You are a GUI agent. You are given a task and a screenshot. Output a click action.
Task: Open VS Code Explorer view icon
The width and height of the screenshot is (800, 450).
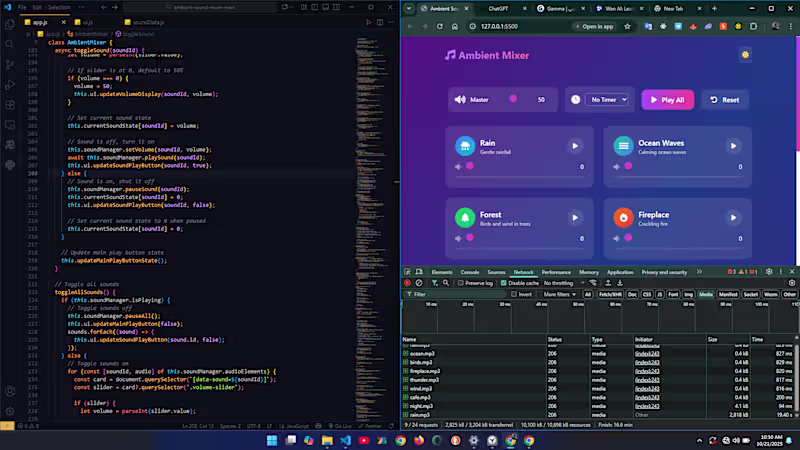(x=10, y=24)
